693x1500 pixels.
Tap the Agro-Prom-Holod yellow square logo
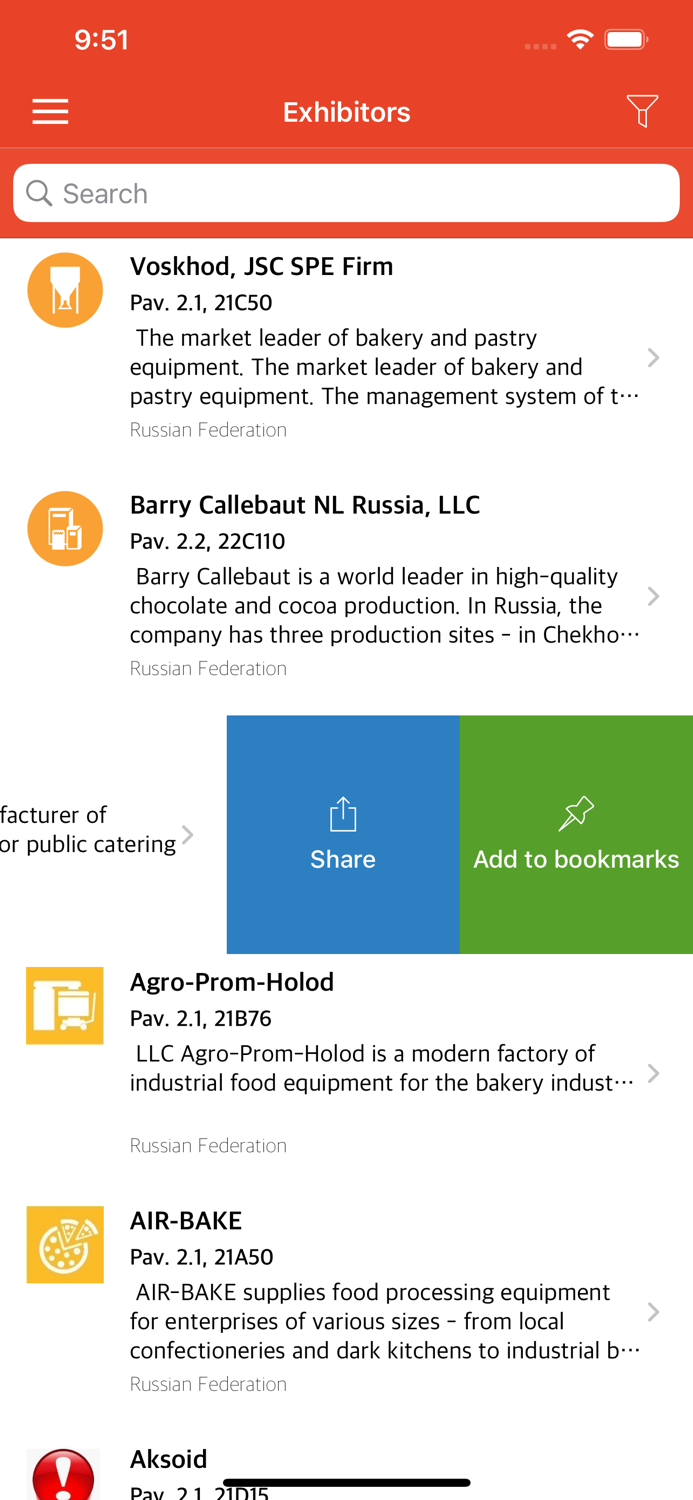click(x=65, y=1006)
